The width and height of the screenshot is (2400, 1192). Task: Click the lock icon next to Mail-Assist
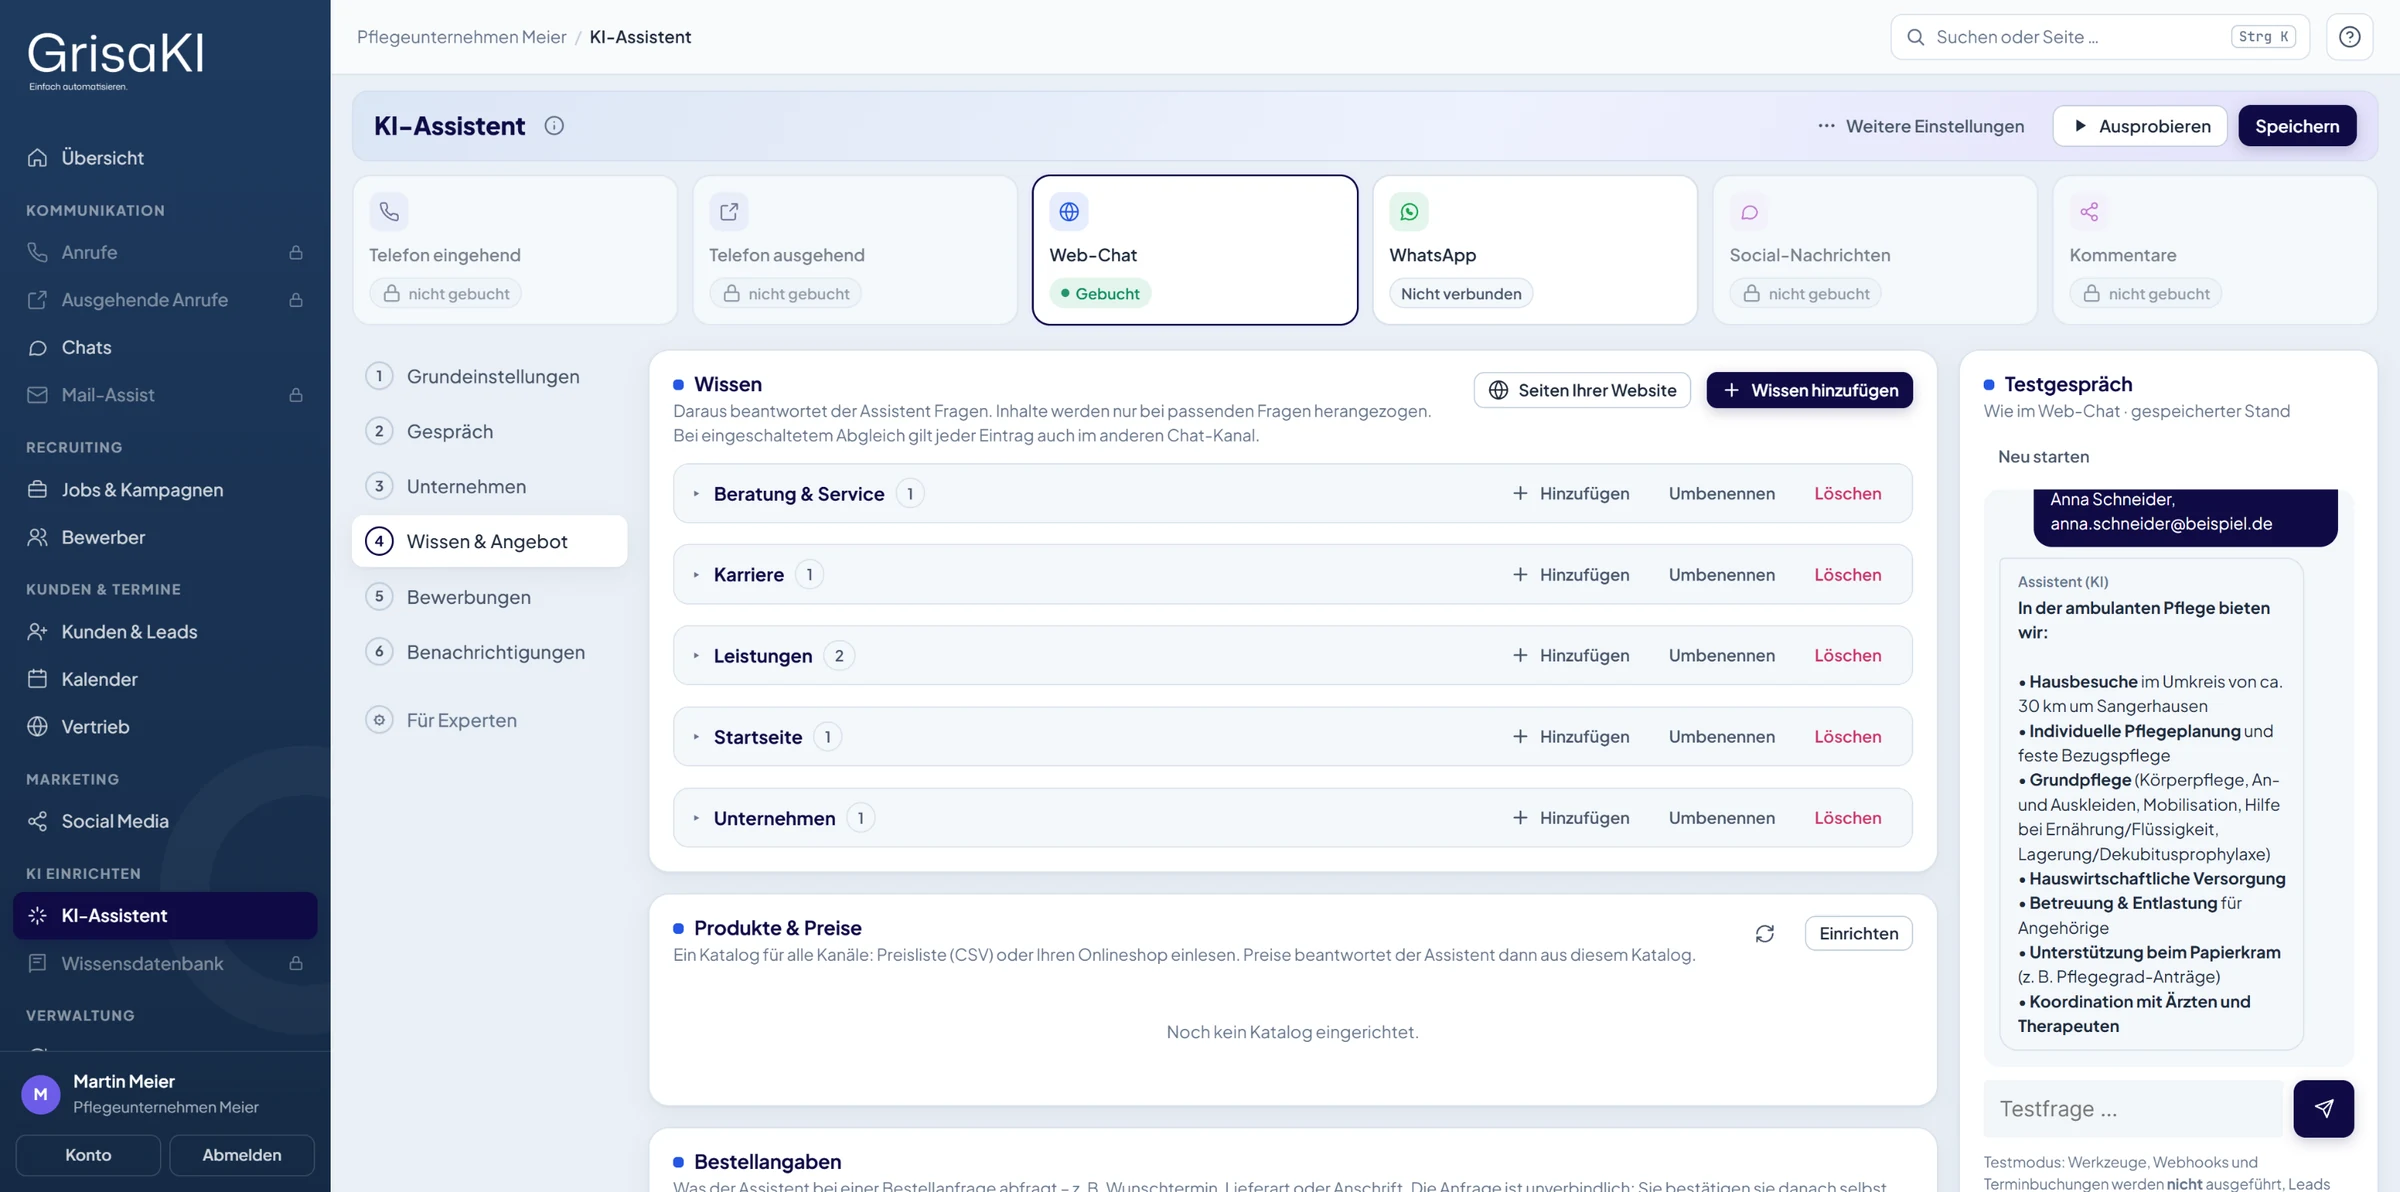pos(296,395)
